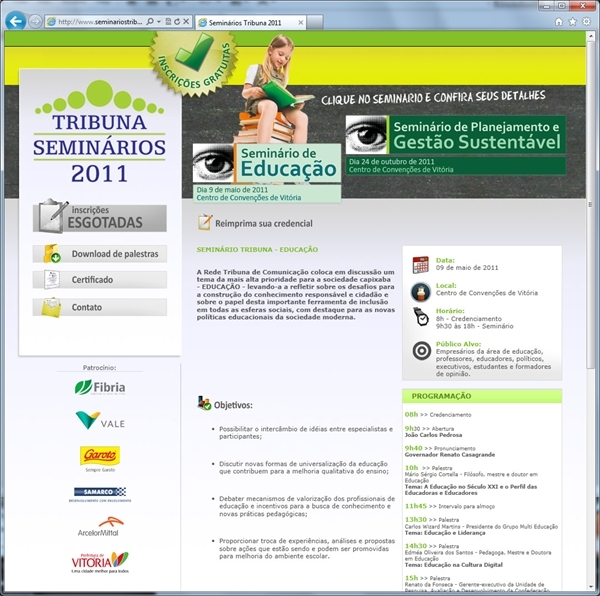Click the address bar URL field

[x=100, y=22]
